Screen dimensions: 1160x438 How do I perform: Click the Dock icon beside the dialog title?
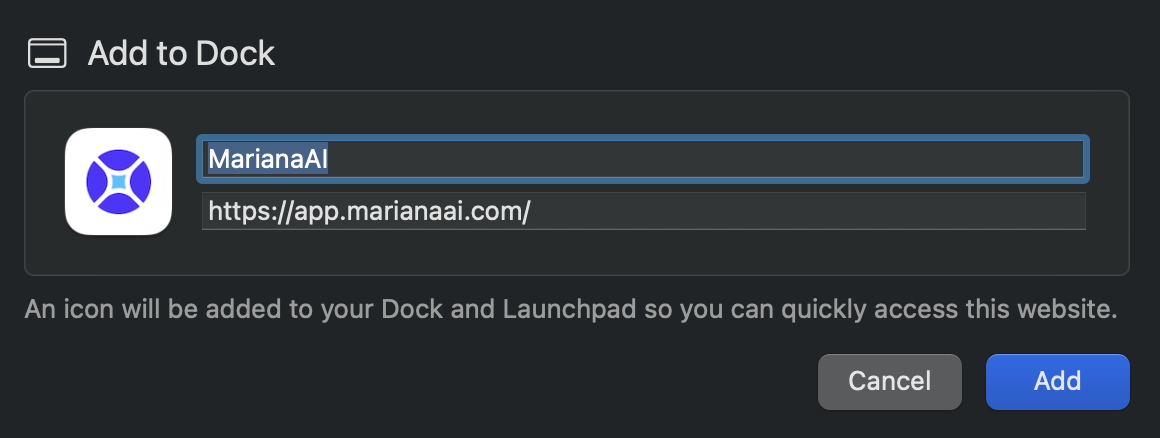tap(47, 52)
